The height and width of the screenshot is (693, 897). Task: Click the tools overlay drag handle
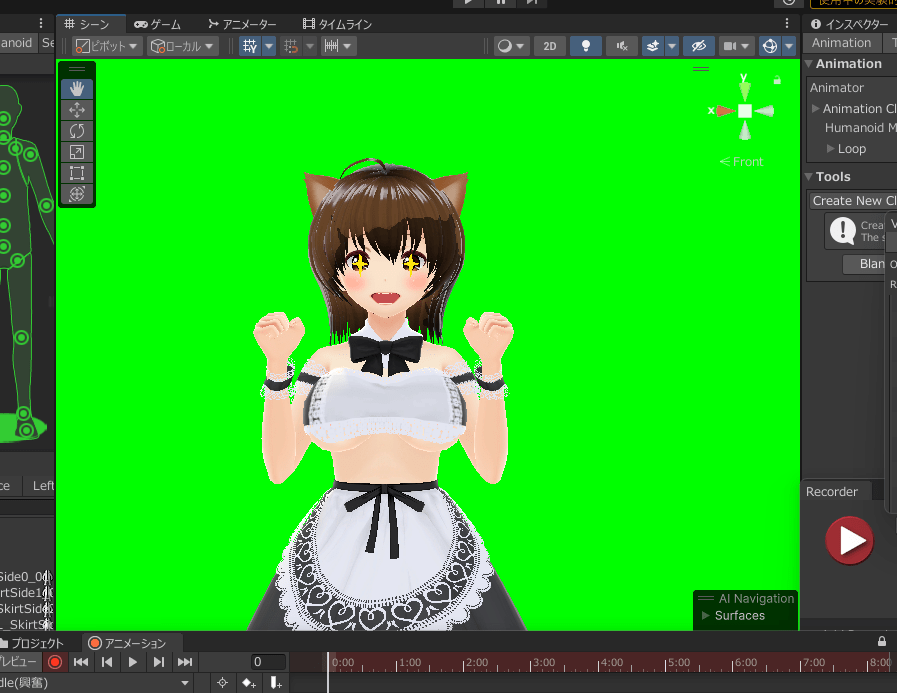click(x=77, y=69)
